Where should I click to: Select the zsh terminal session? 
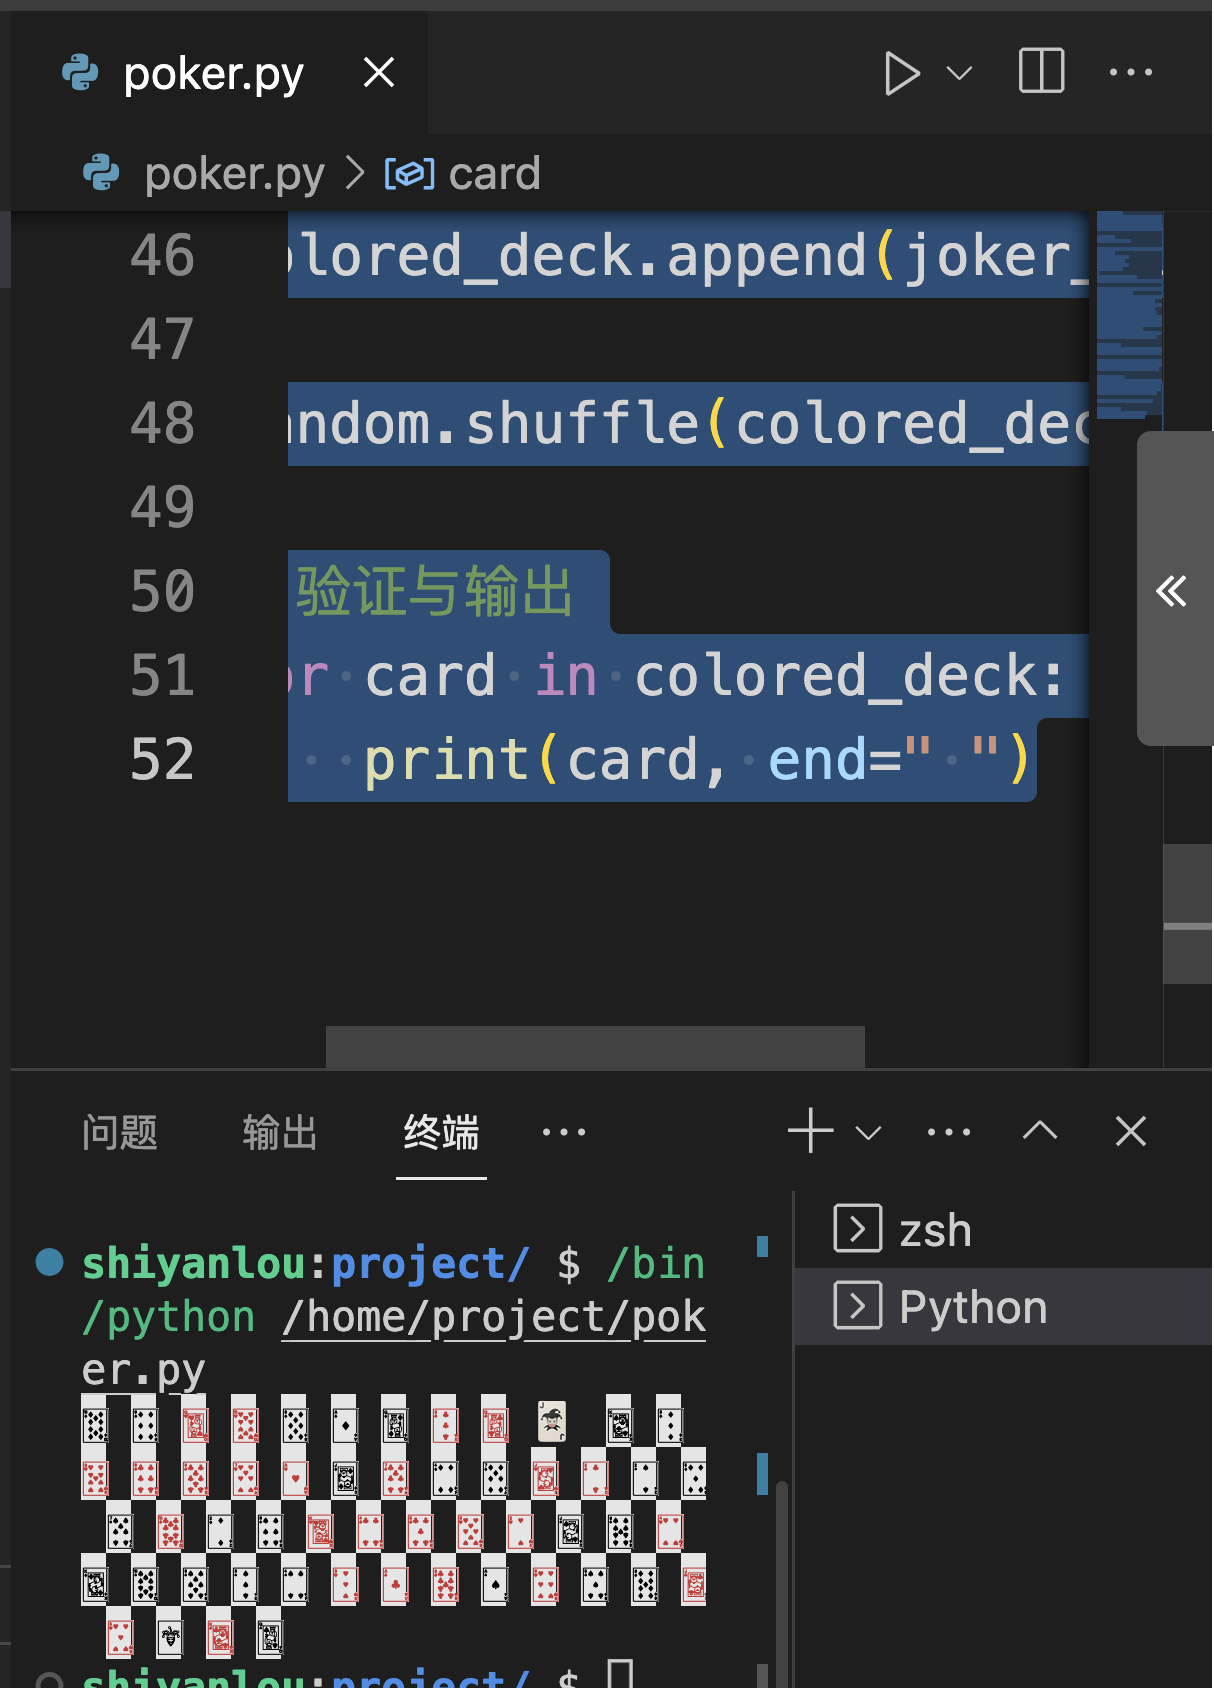(x=1004, y=1230)
